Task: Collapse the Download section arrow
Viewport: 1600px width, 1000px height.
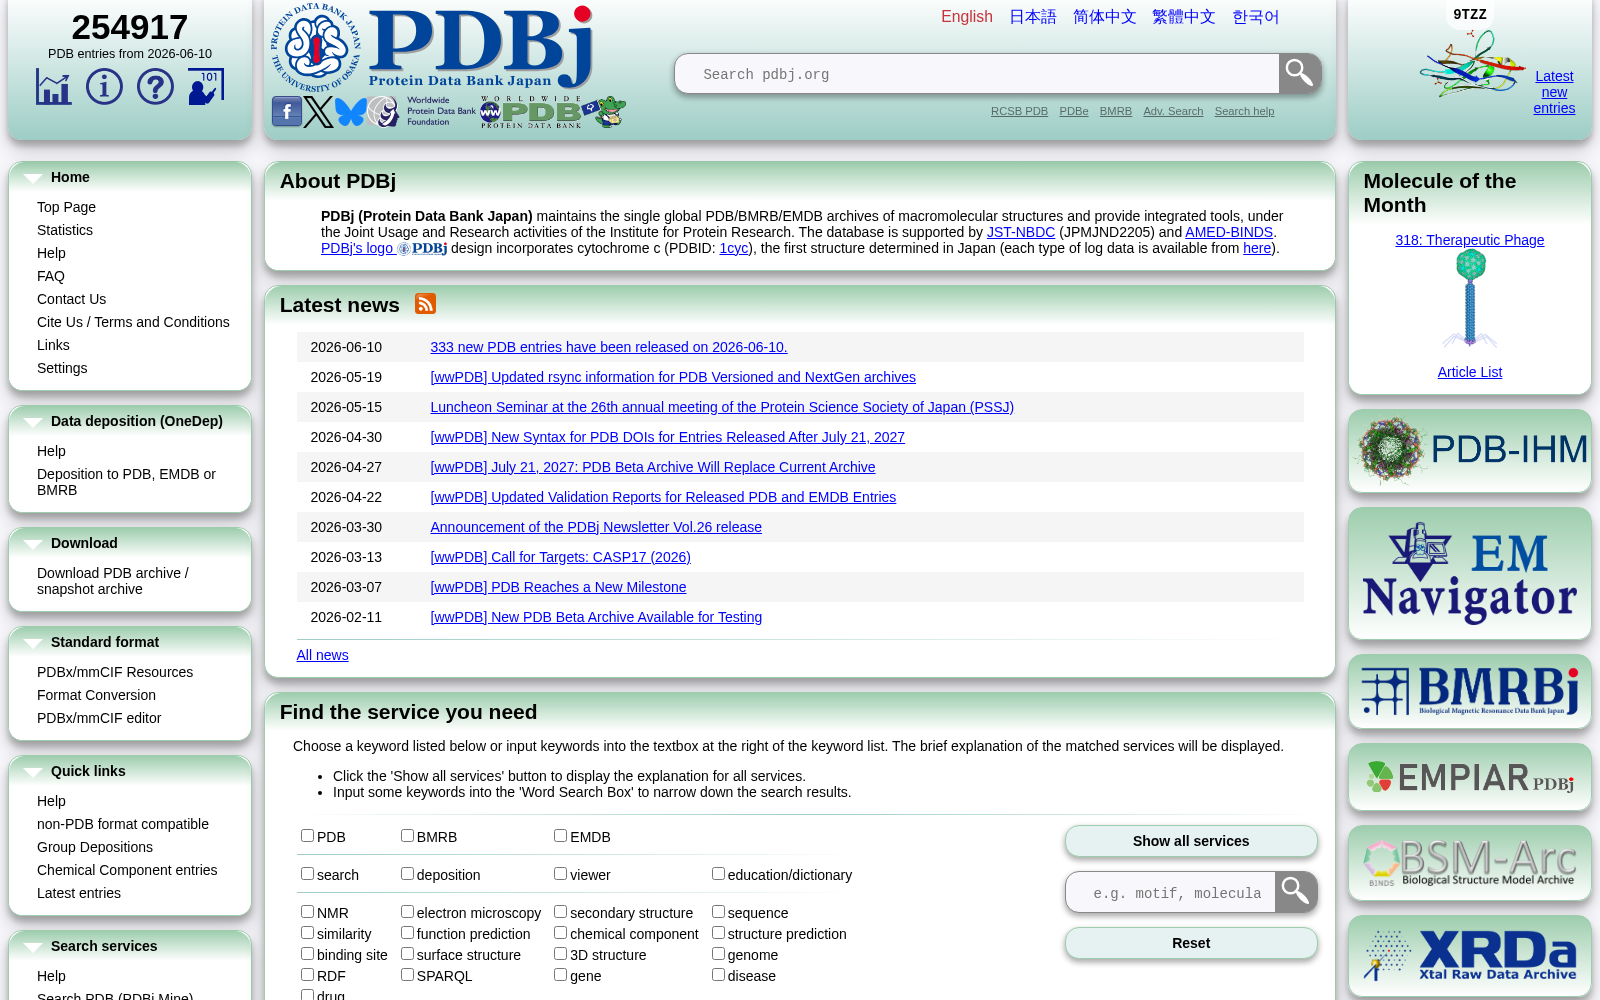Action: pyautogui.click(x=33, y=544)
